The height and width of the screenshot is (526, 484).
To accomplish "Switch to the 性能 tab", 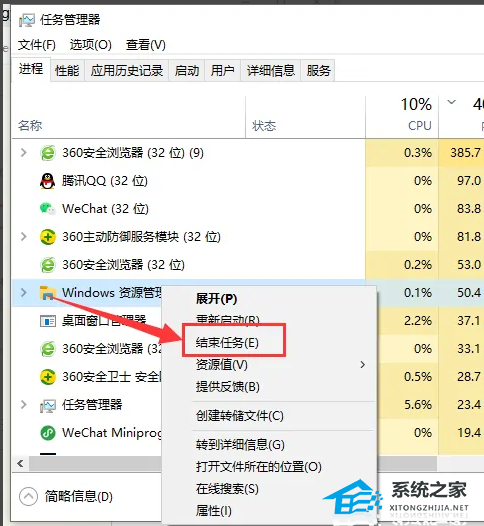I will (67, 71).
